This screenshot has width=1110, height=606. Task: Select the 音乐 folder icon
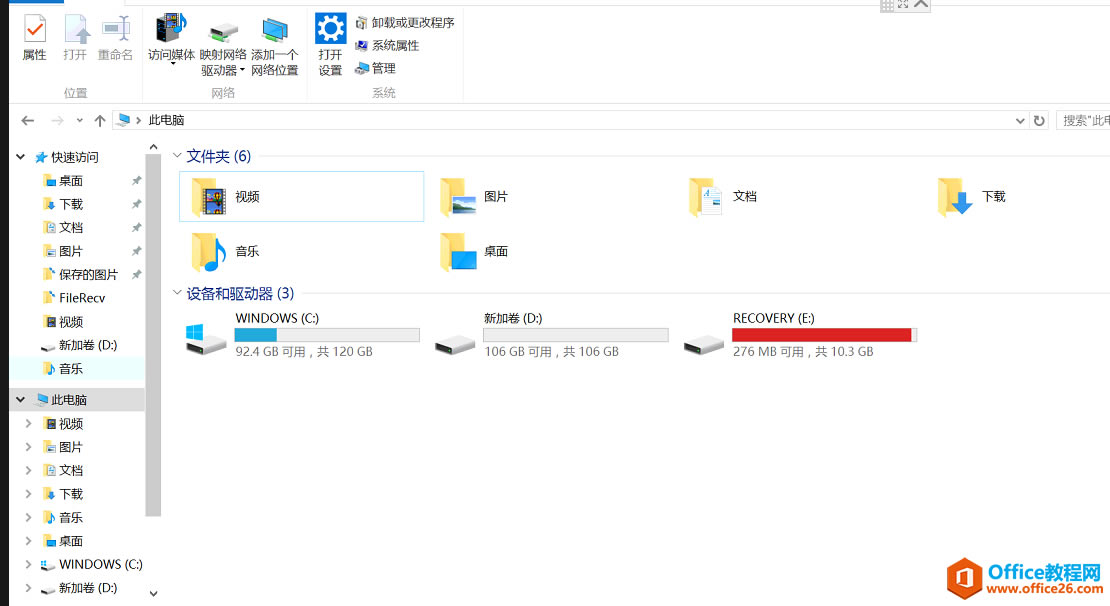coord(209,251)
